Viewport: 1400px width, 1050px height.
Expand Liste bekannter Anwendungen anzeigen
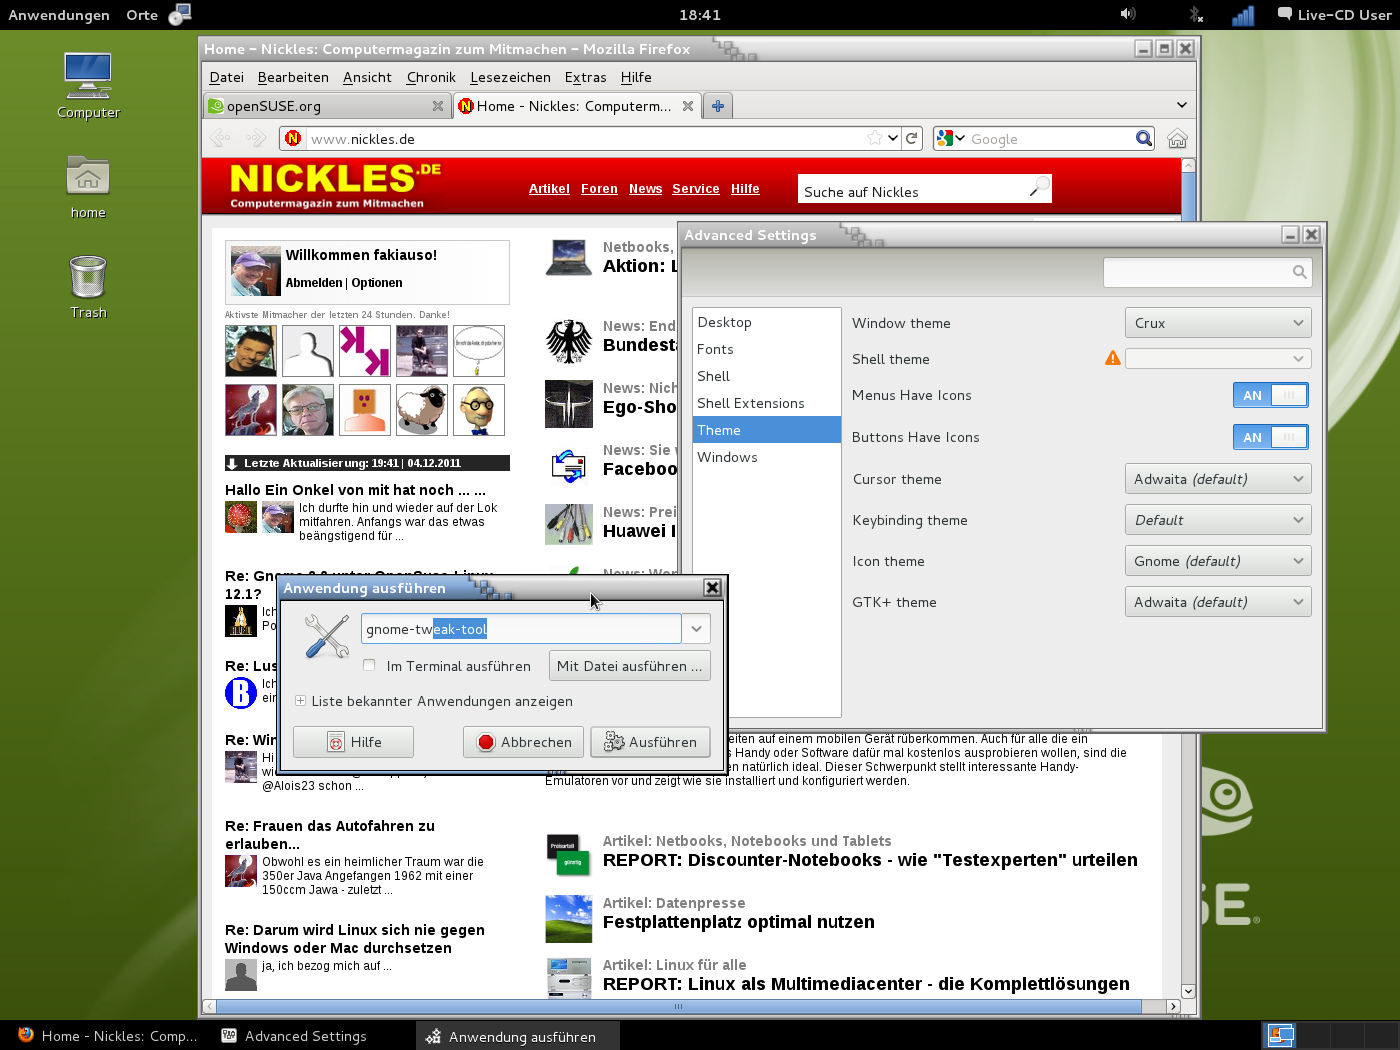(300, 701)
